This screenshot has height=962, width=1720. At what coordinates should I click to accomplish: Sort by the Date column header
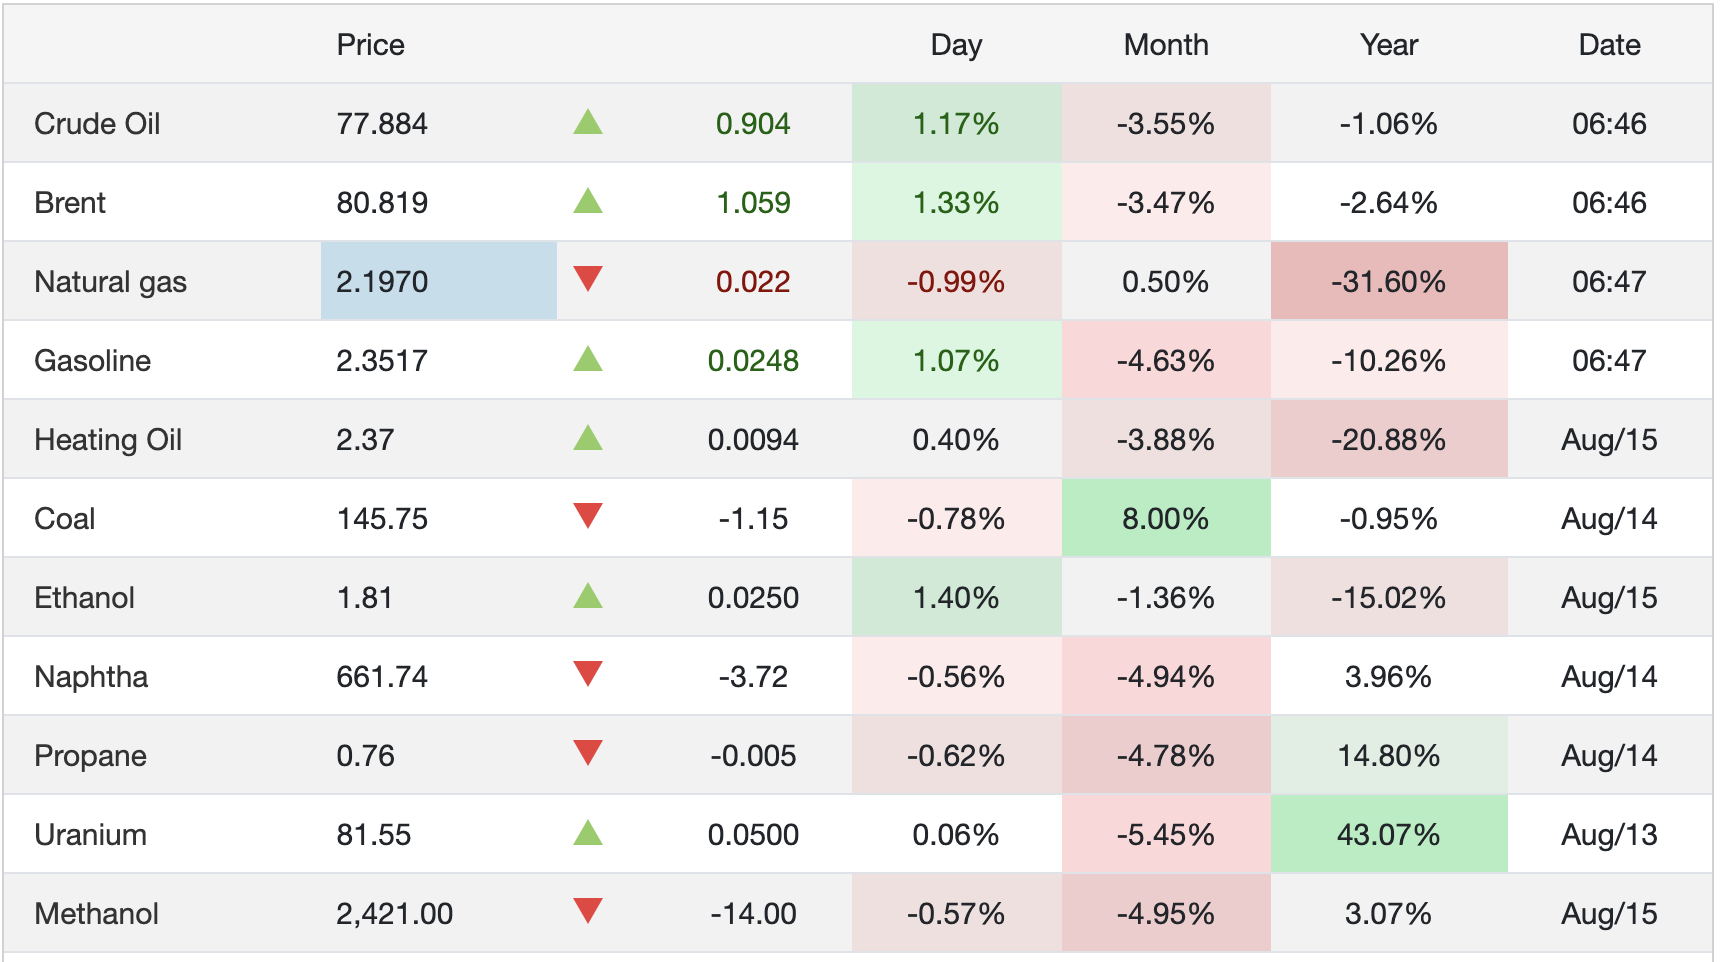point(1609,45)
